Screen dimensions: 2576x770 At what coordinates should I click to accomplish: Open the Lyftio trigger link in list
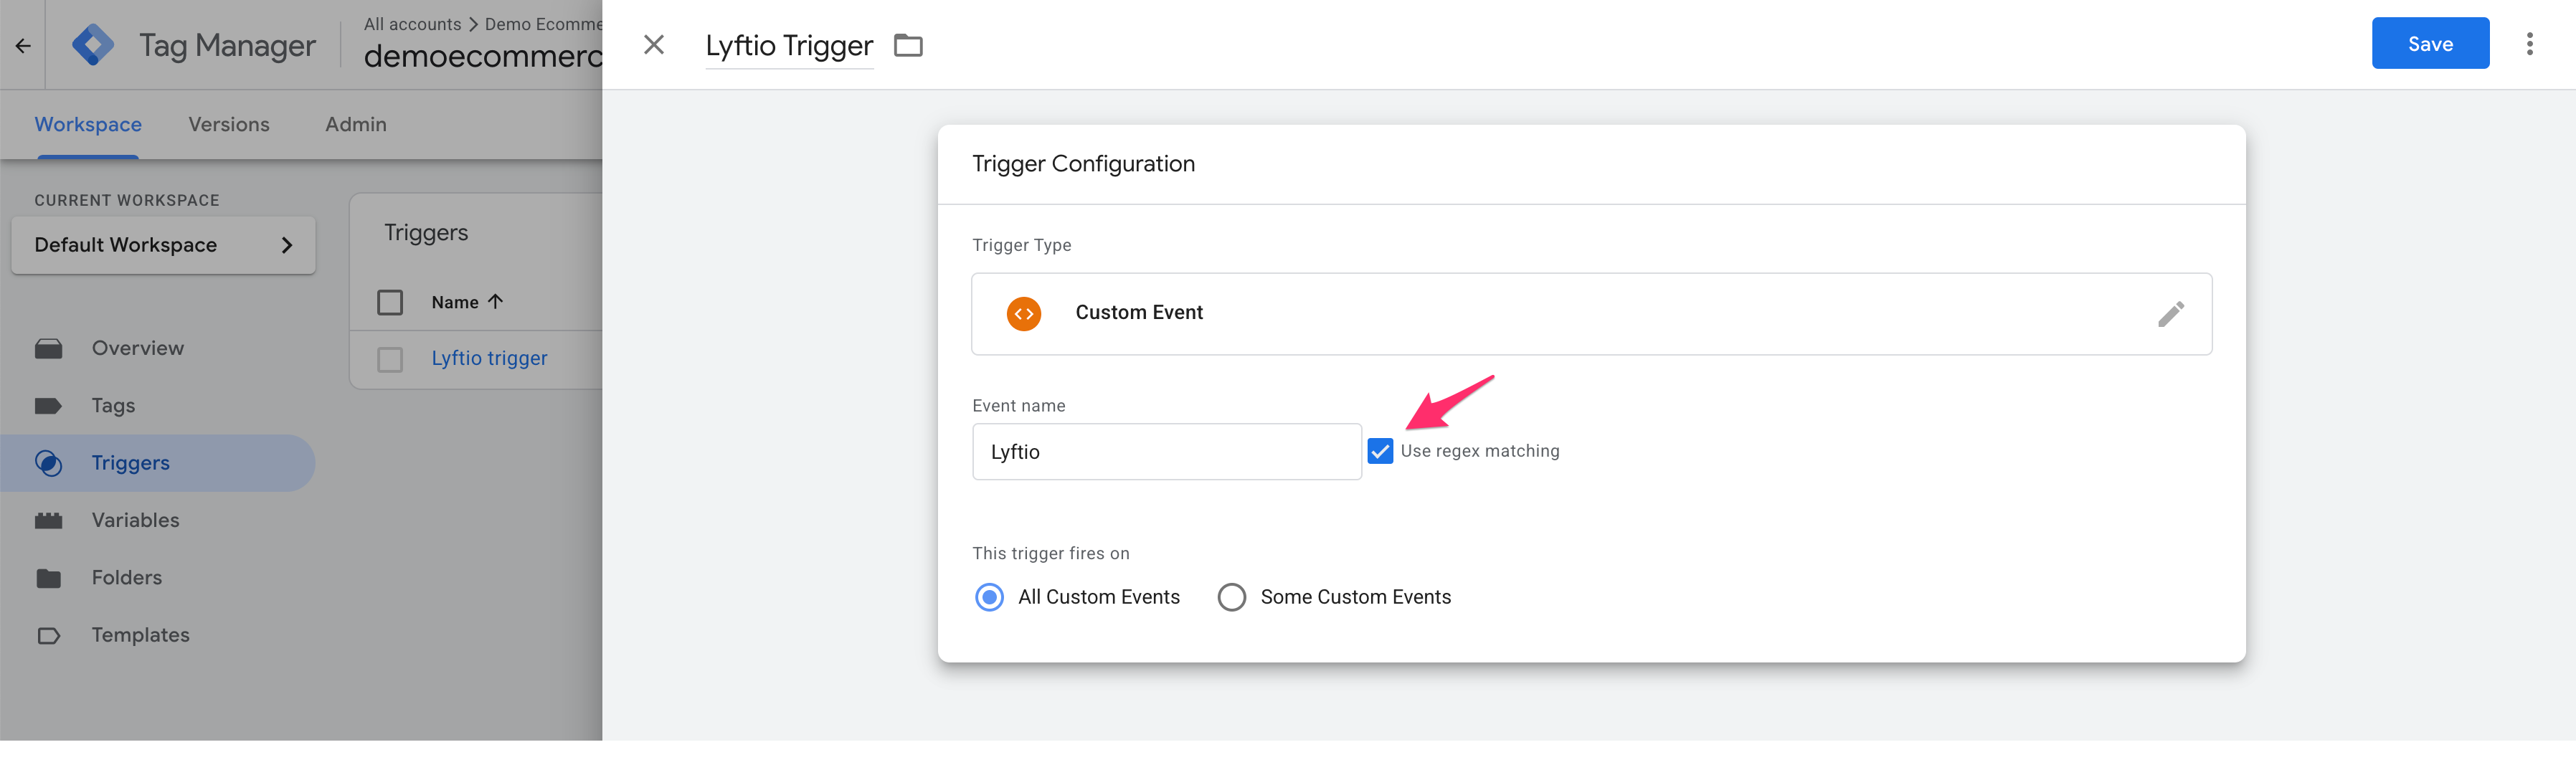click(489, 358)
